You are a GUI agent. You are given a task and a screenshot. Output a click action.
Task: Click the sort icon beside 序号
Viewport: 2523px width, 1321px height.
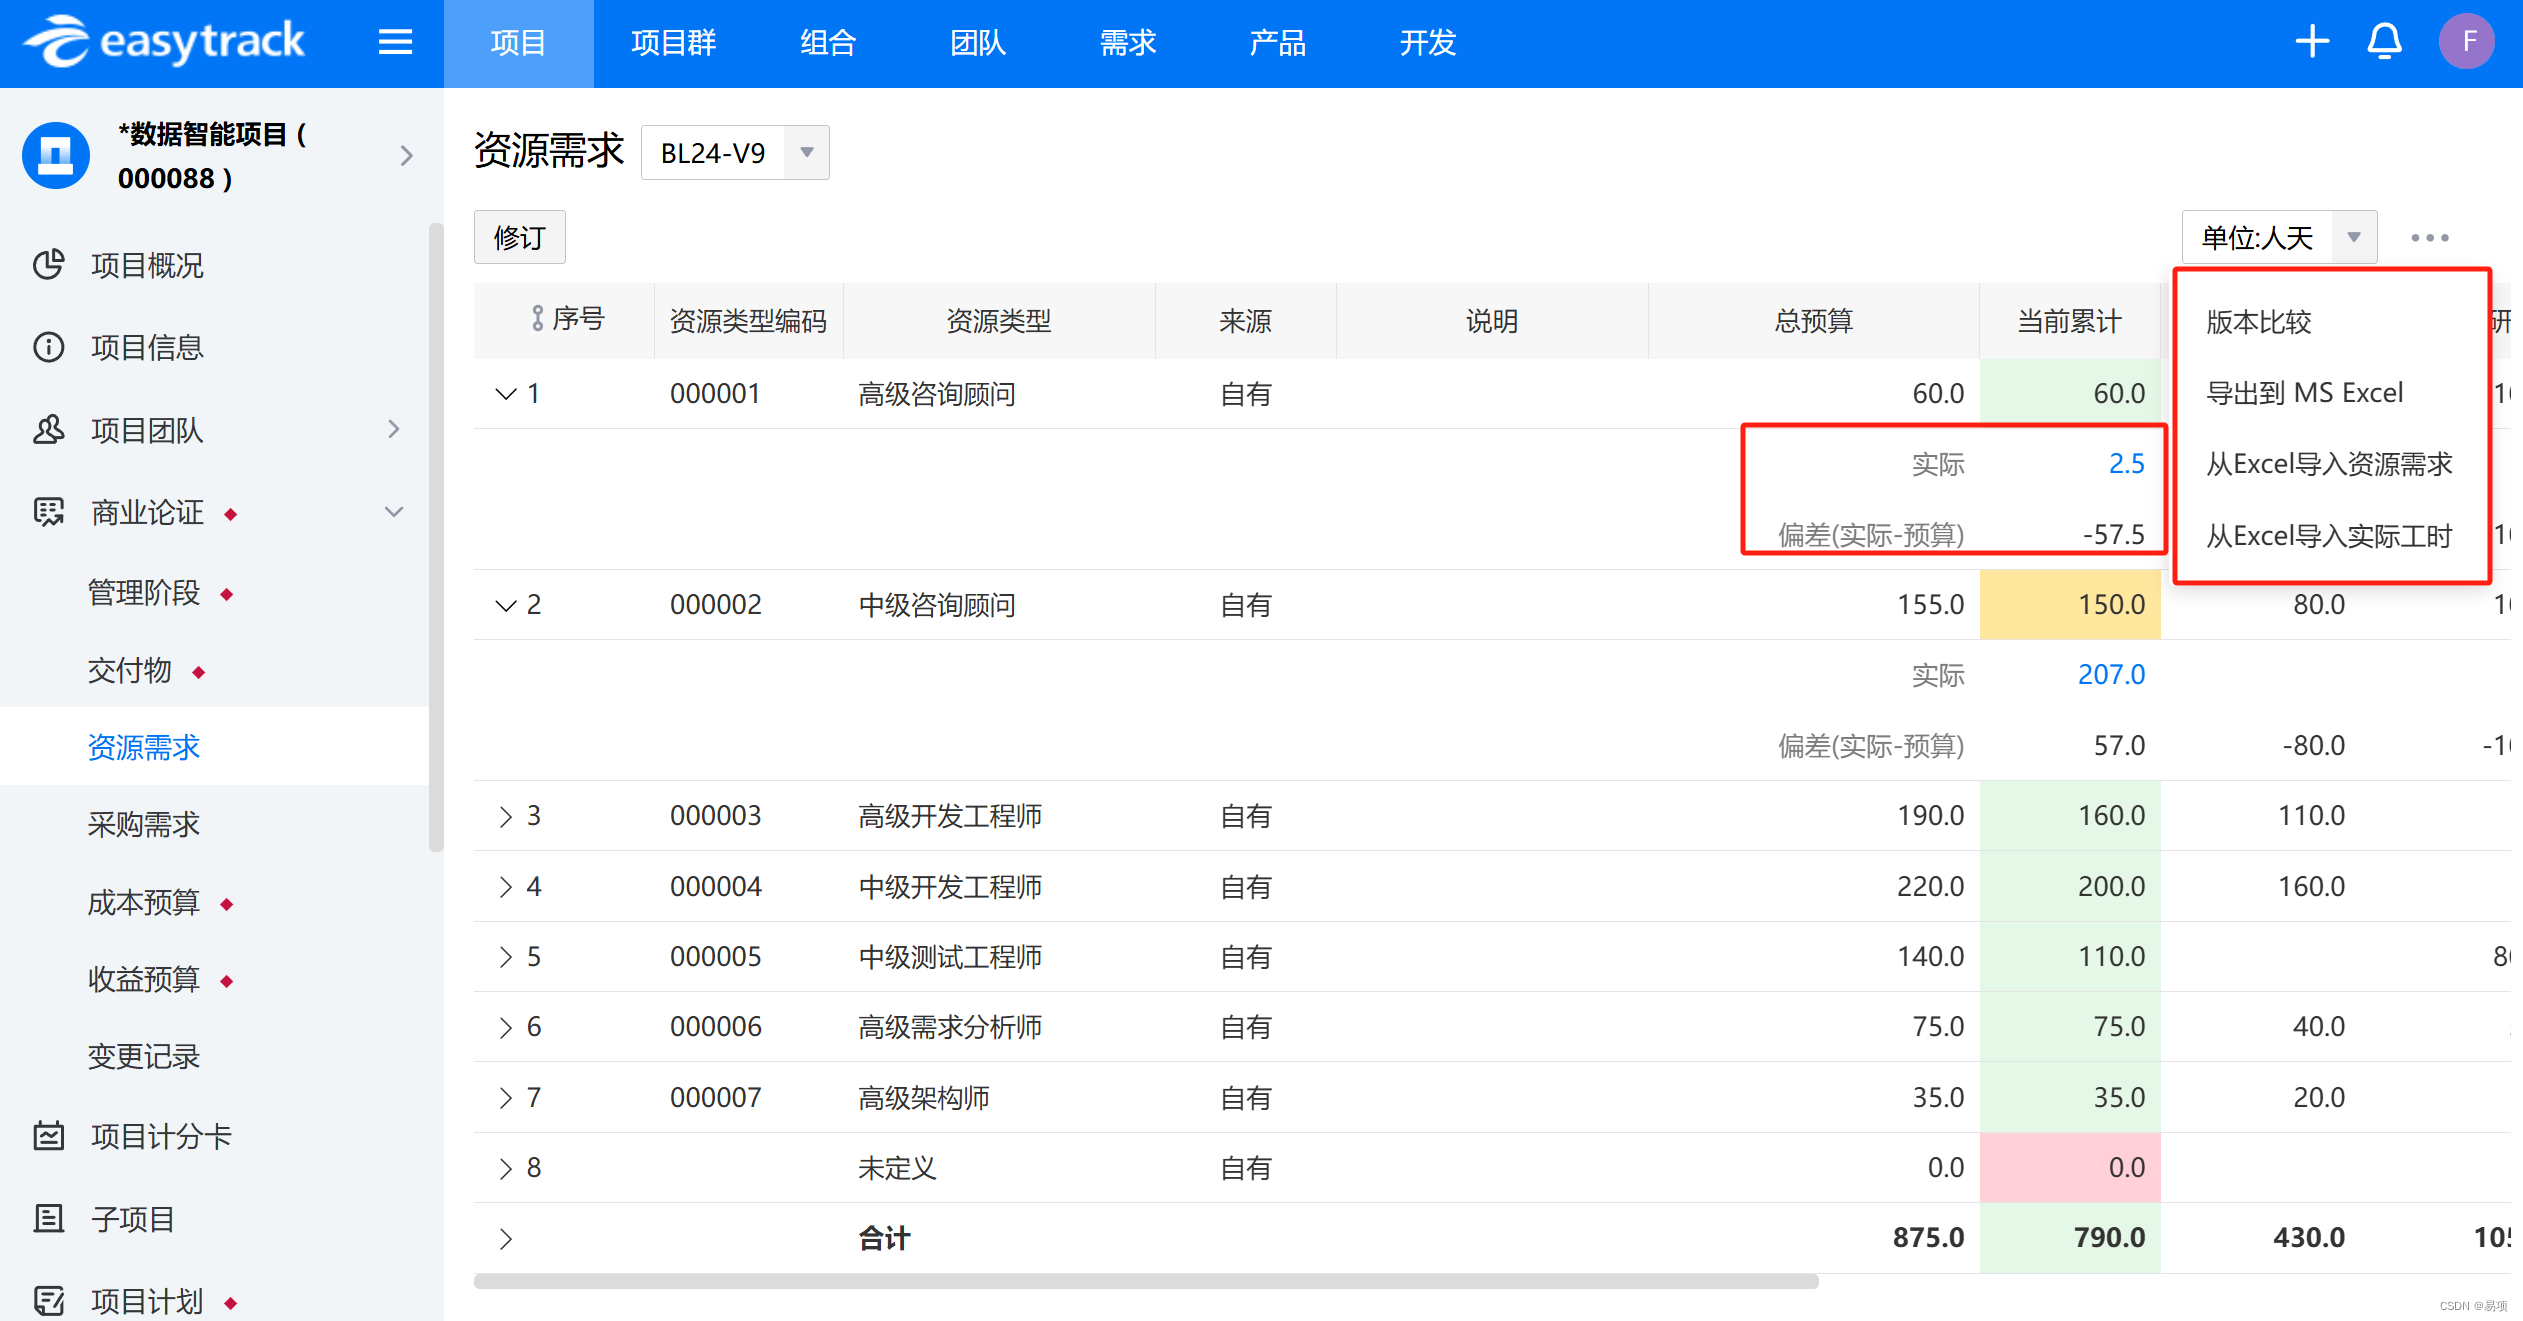click(537, 319)
